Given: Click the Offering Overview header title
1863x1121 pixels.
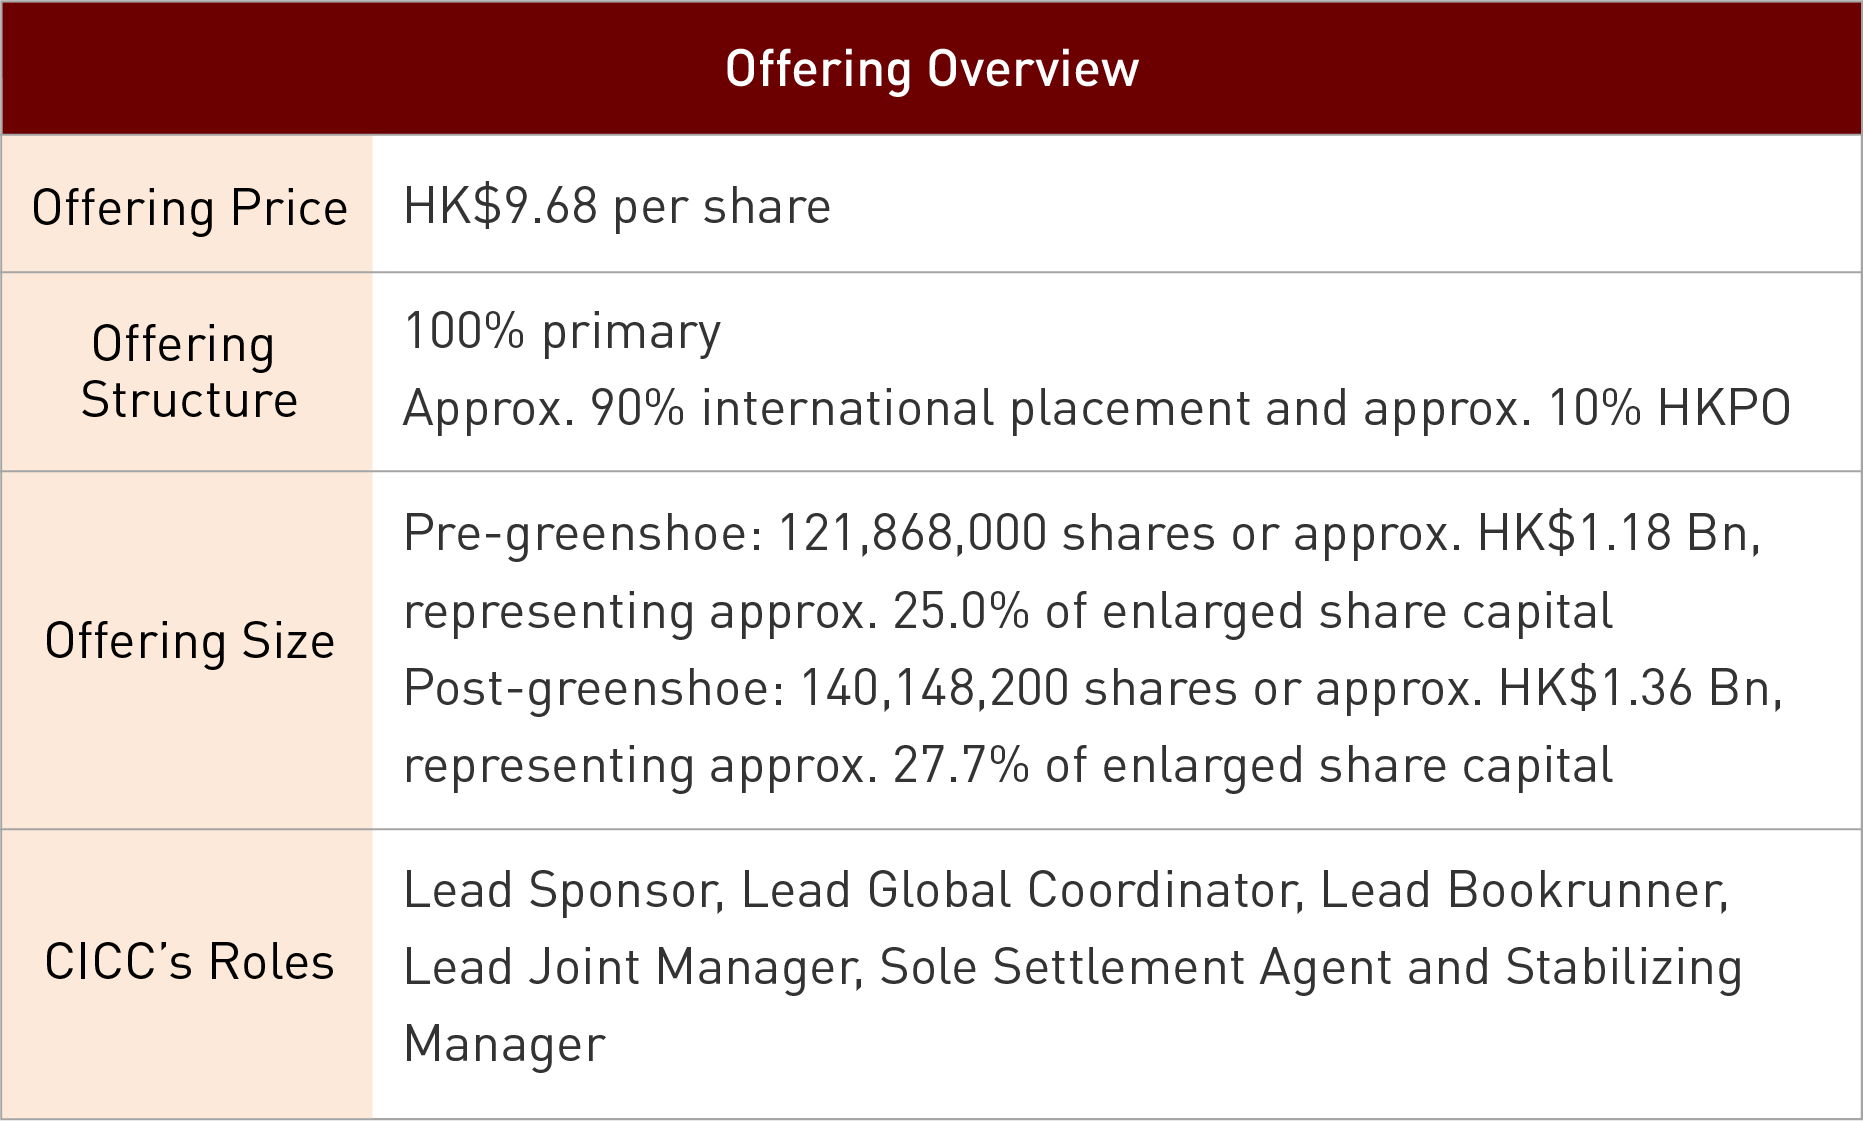Looking at the screenshot, I should click(x=931, y=69).
